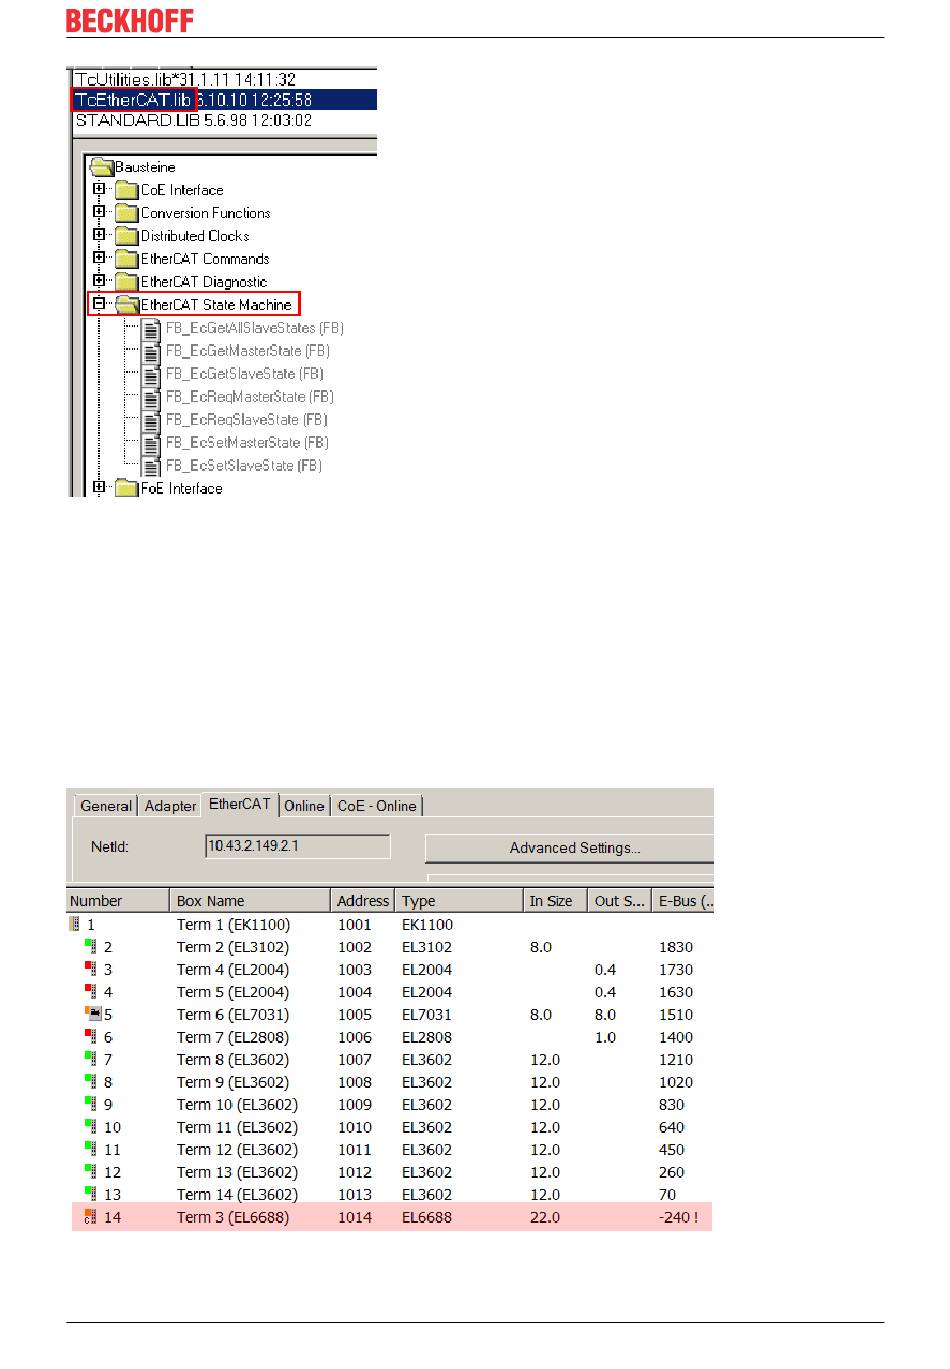950x1369 pixels.
Task: Switch to the Adapter tab
Action: (x=170, y=806)
